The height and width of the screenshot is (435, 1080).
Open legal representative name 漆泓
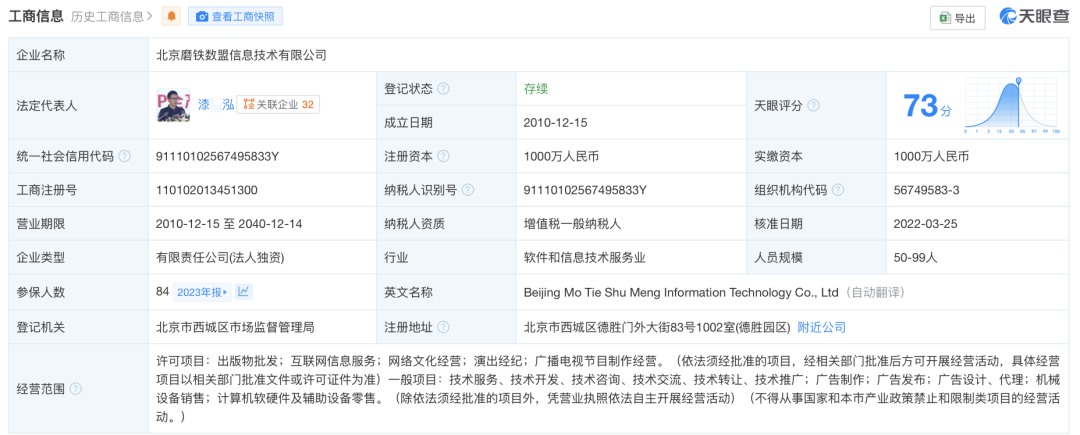tap(216, 105)
